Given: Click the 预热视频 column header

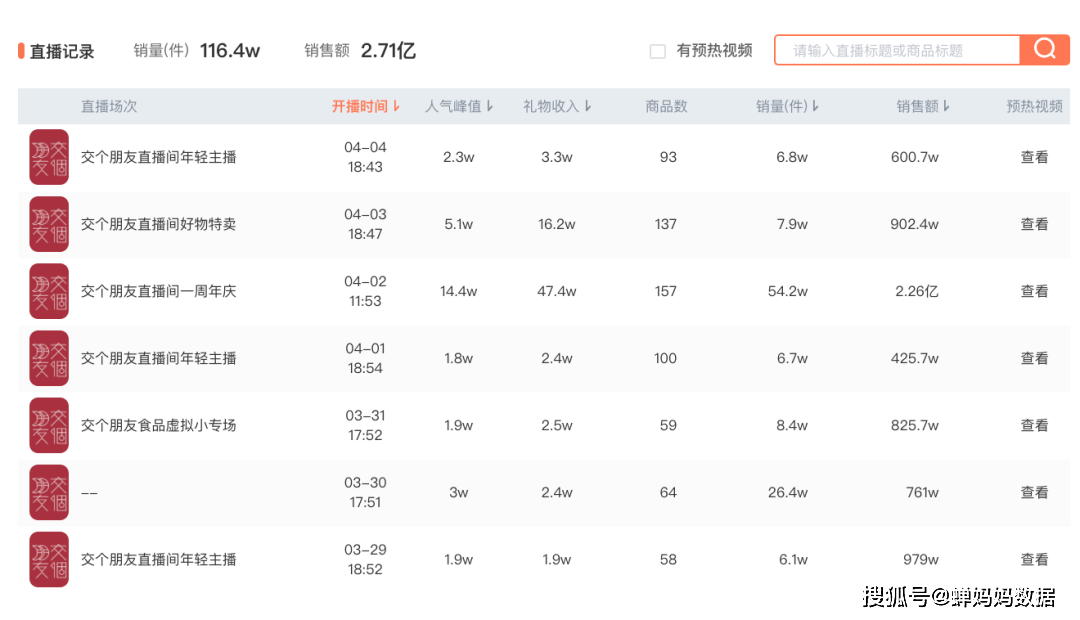Looking at the screenshot, I should coord(1034,106).
